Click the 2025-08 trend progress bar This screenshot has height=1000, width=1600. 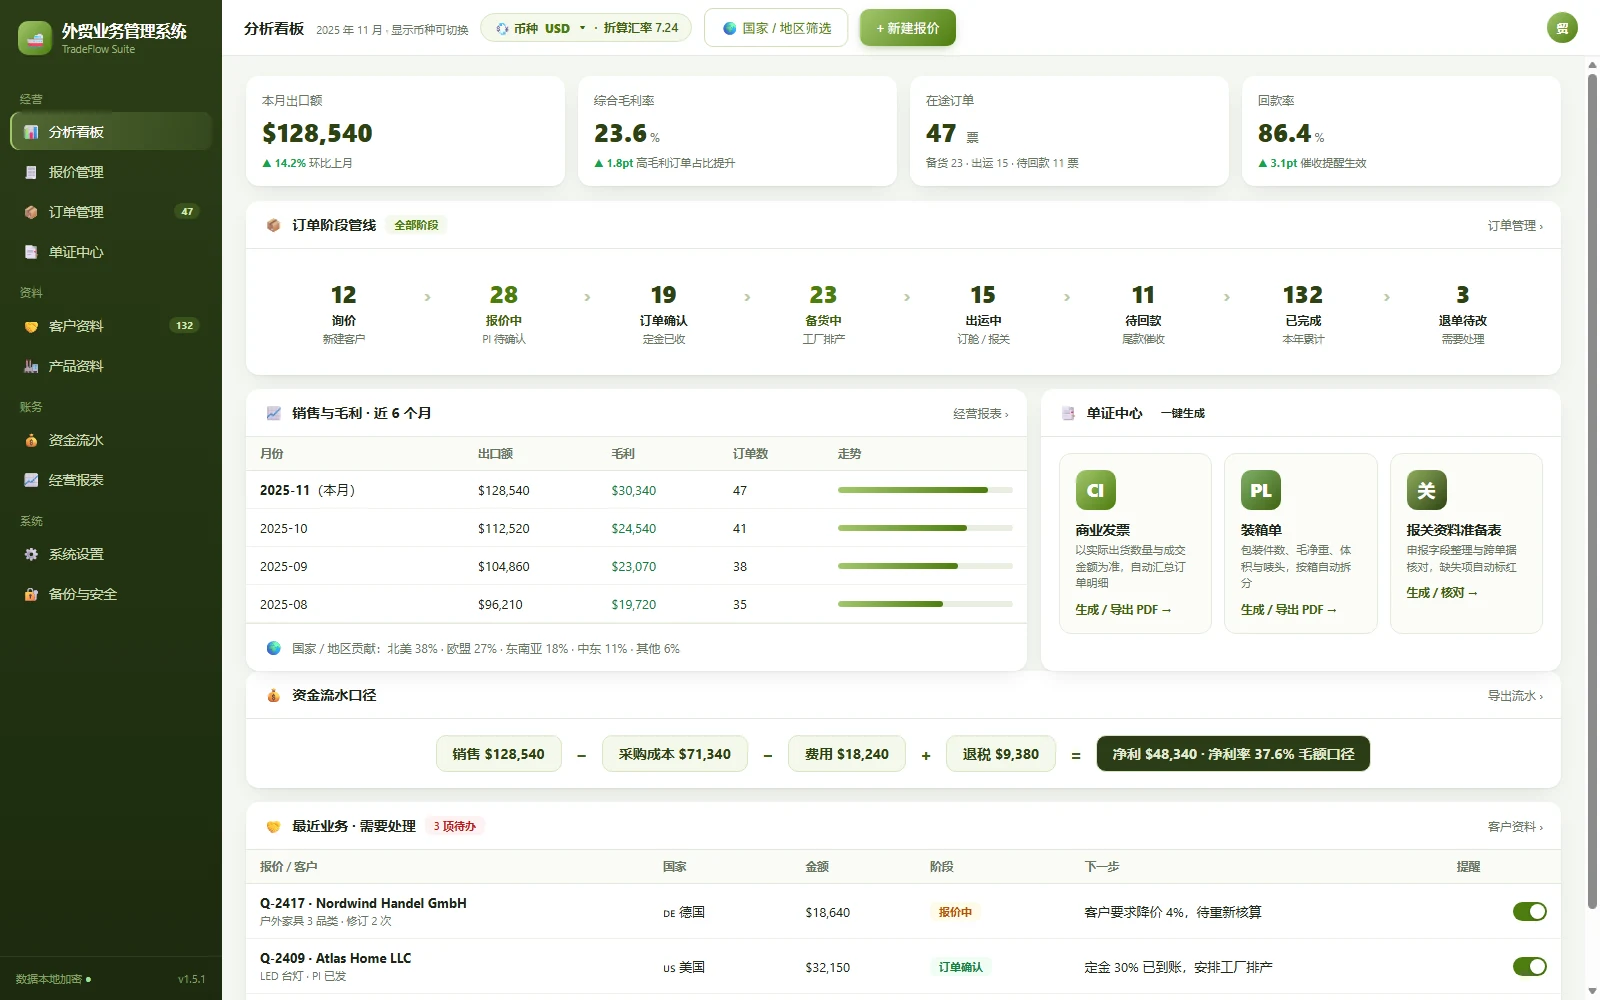[925, 604]
